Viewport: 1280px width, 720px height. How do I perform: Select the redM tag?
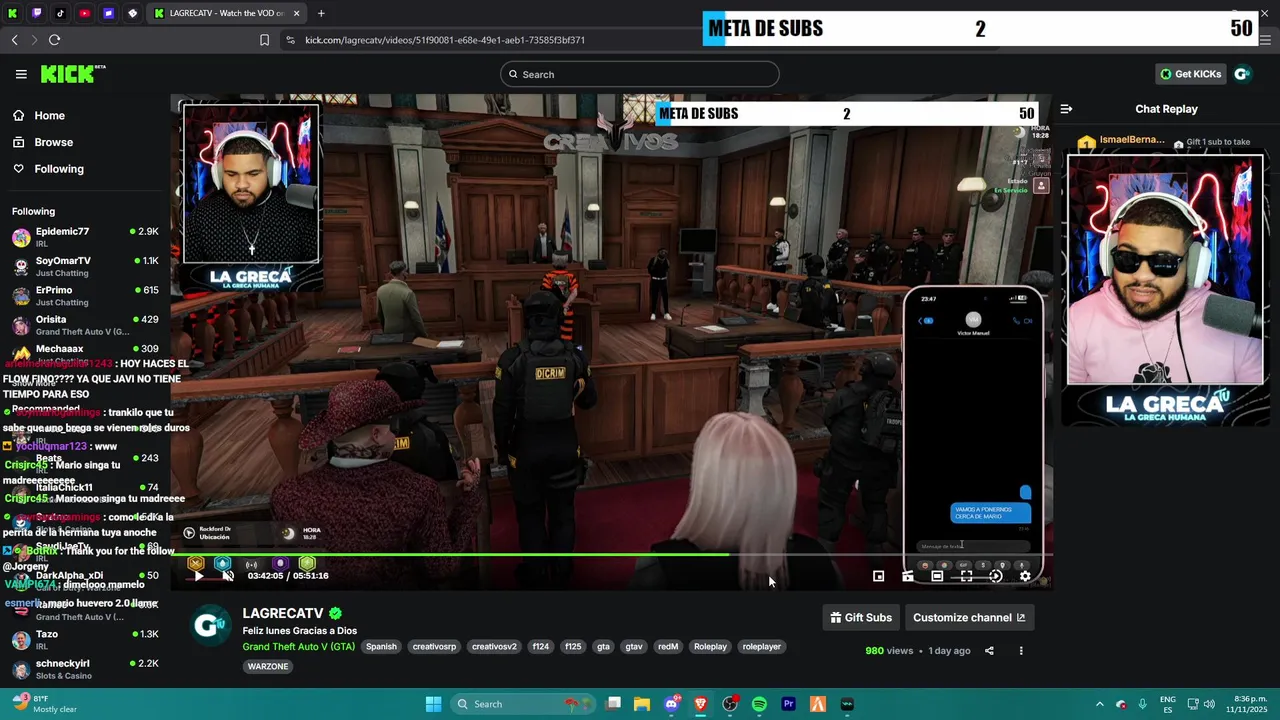pos(668,647)
